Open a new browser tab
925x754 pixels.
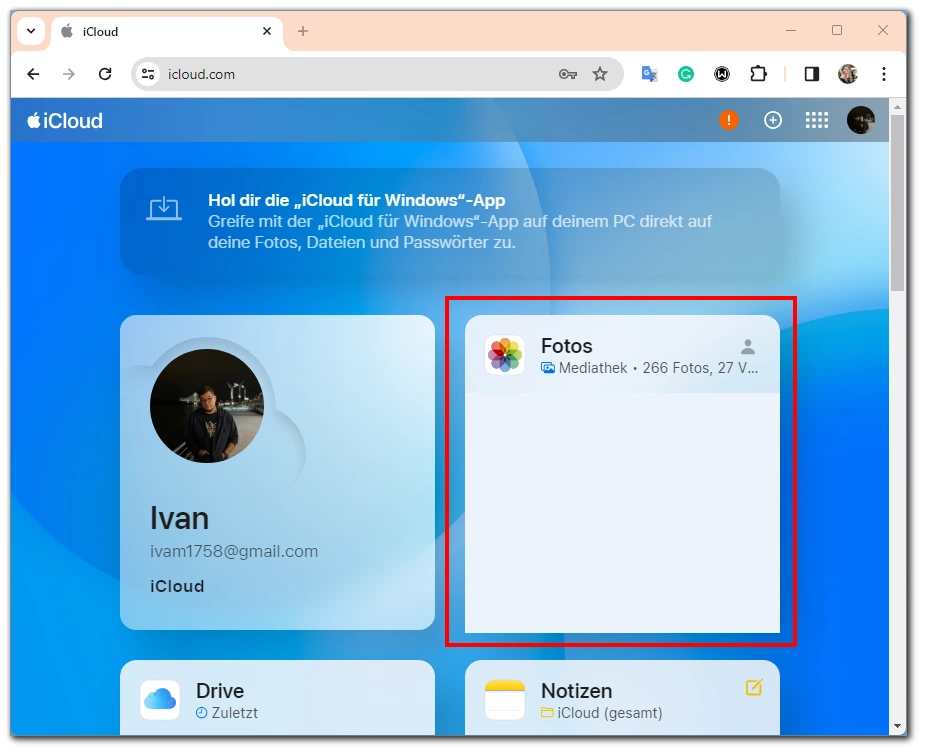[x=303, y=31]
